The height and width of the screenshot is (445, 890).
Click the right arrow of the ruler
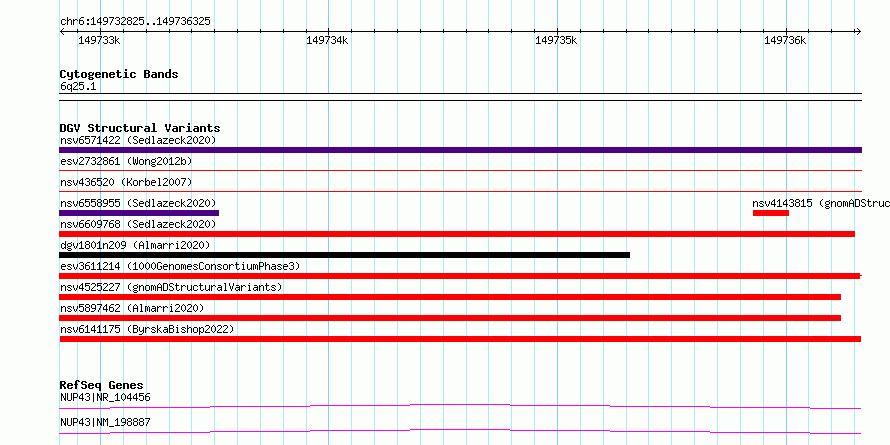click(x=858, y=31)
